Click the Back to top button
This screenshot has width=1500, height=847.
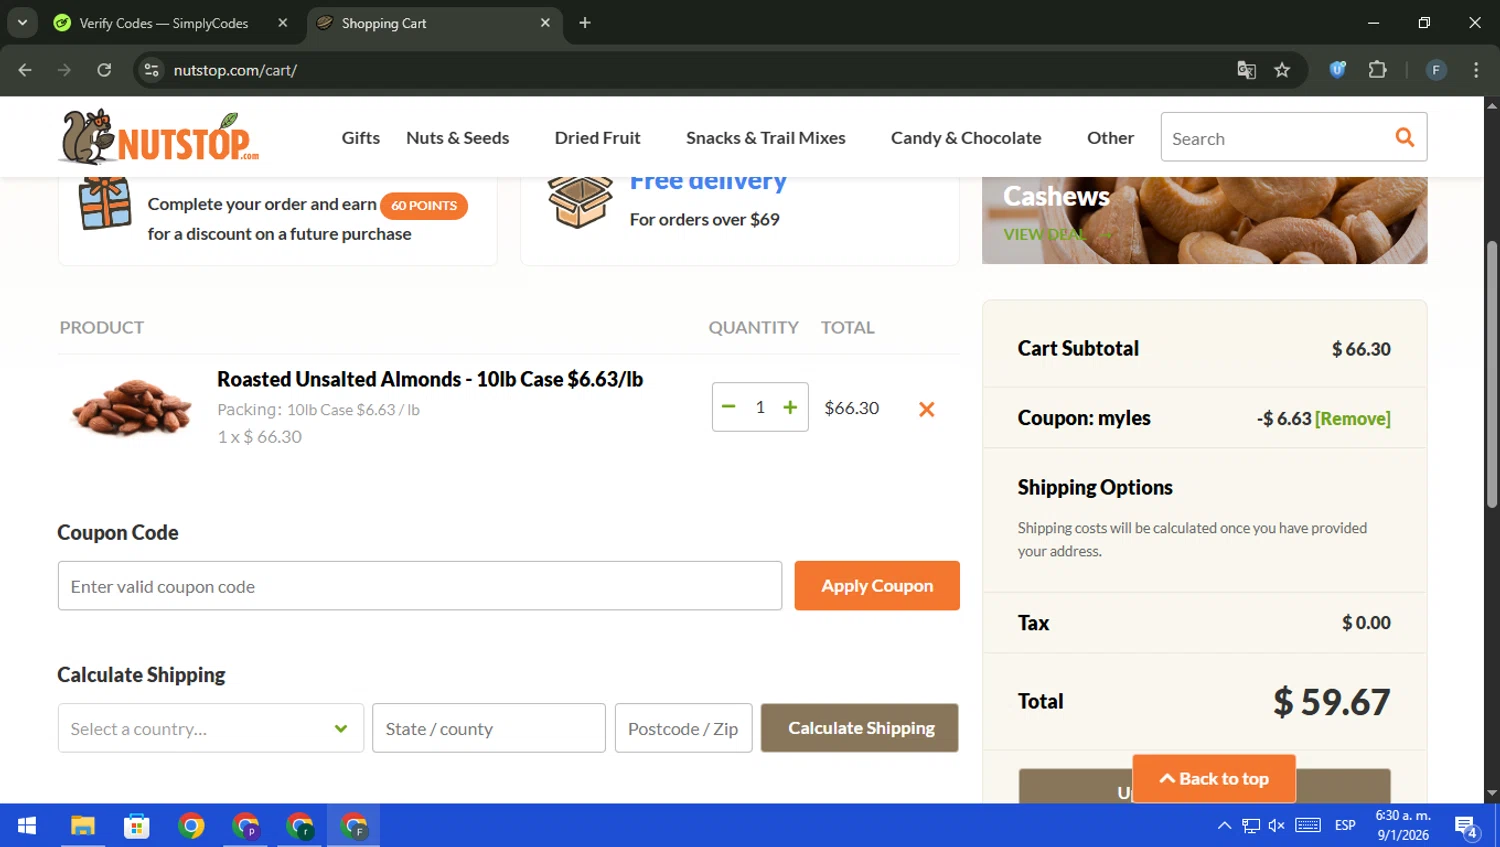1214,779
